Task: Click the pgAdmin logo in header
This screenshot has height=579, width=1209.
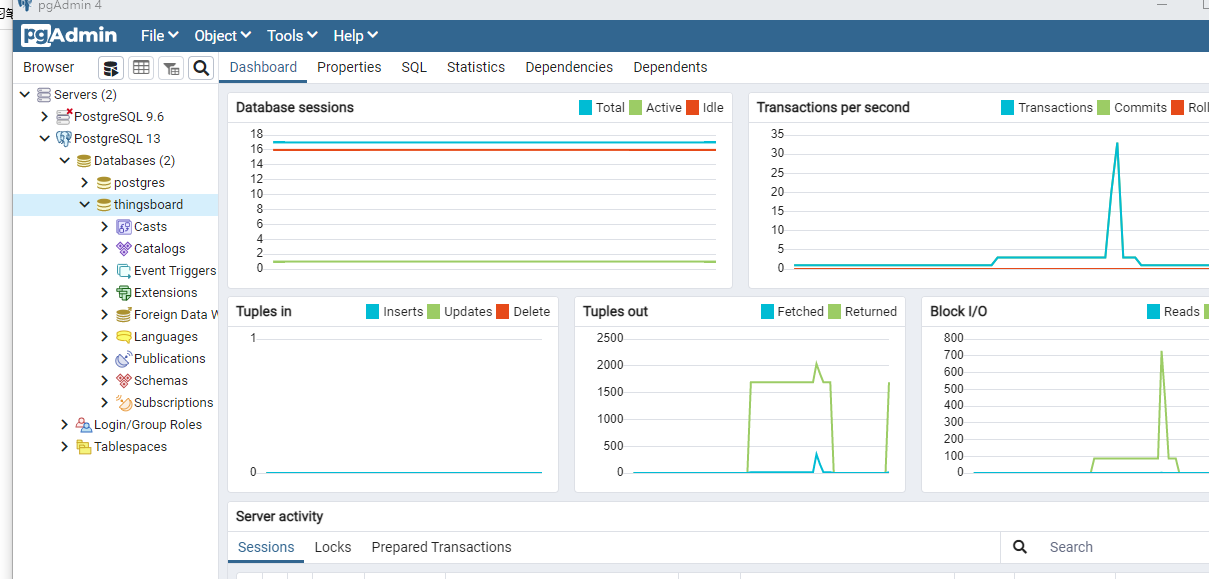Action: click(69, 36)
